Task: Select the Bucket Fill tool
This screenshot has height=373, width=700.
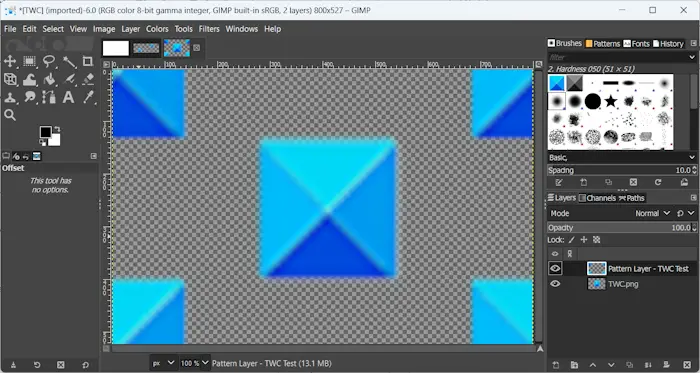Action: [49, 79]
